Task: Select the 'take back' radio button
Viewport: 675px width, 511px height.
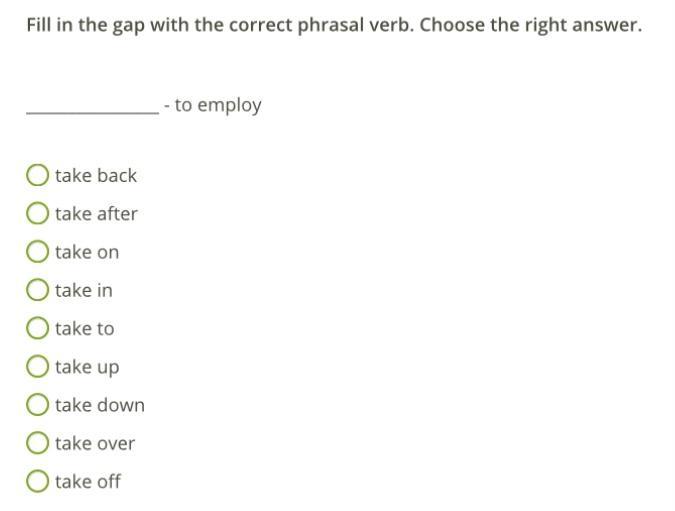Action: coord(37,176)
